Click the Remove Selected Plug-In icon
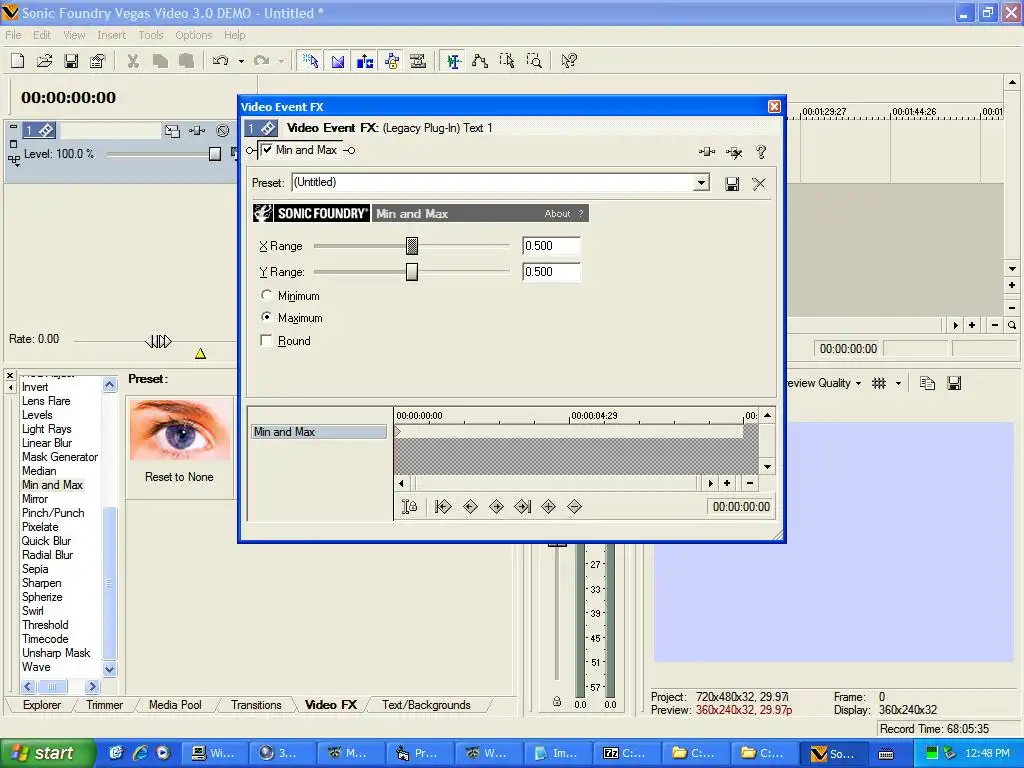Image resolution: width=1024 pixels, height=768 pixels. tap(734, 152)
